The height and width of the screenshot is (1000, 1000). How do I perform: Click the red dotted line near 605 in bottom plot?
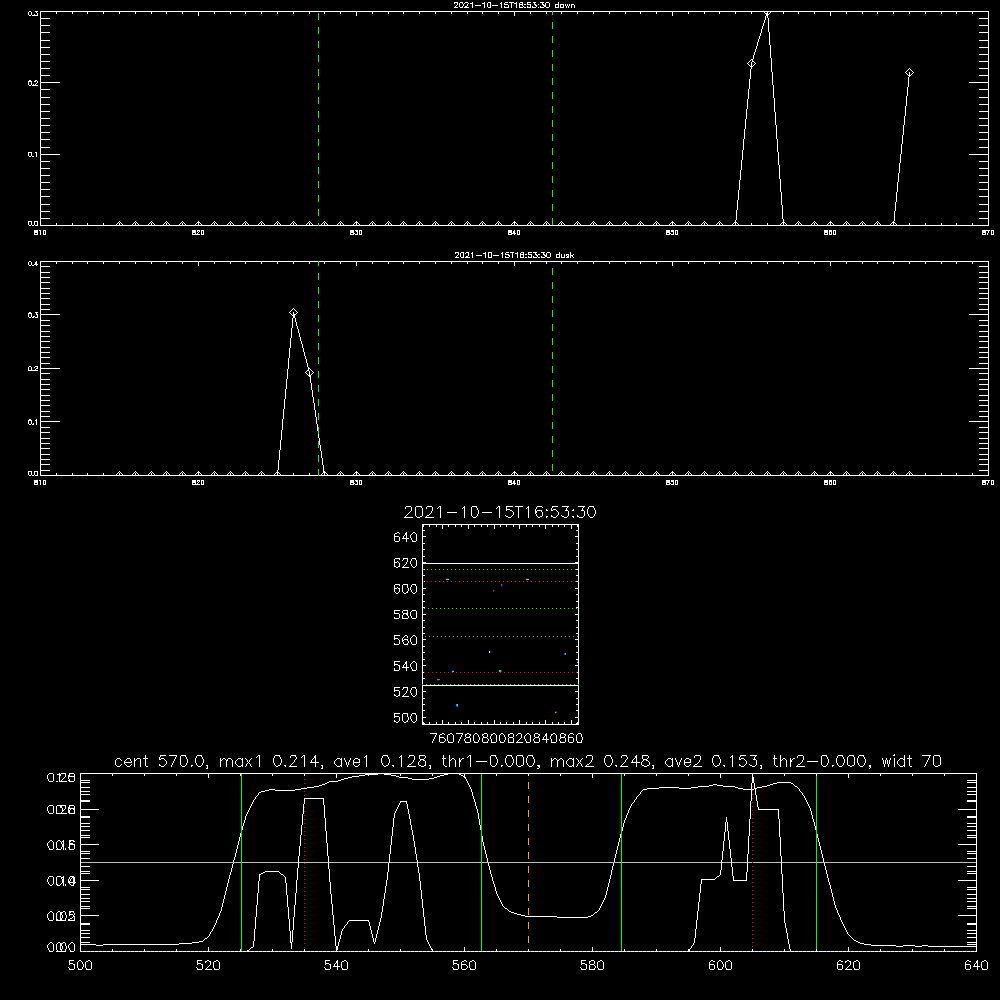pos(753,861)
